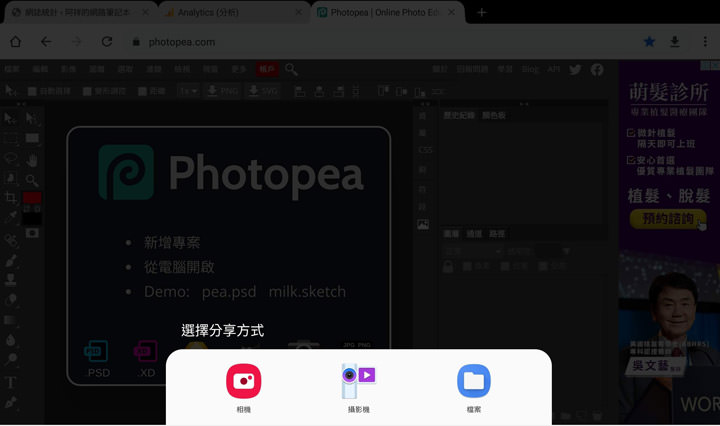720x426 pixels.
Task: Open the 檔案 (File) menu in Photopea
Action: pos(12,69)
